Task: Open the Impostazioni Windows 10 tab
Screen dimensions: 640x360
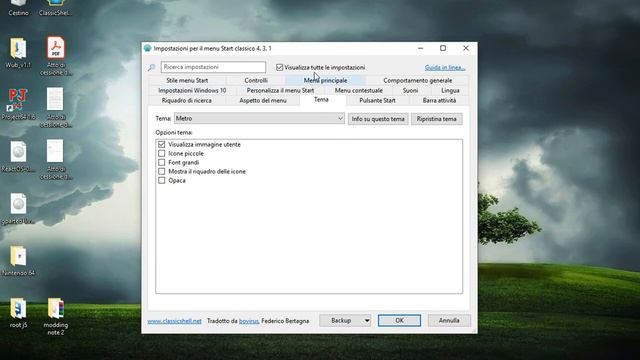Action: click(x=192, y=90)
